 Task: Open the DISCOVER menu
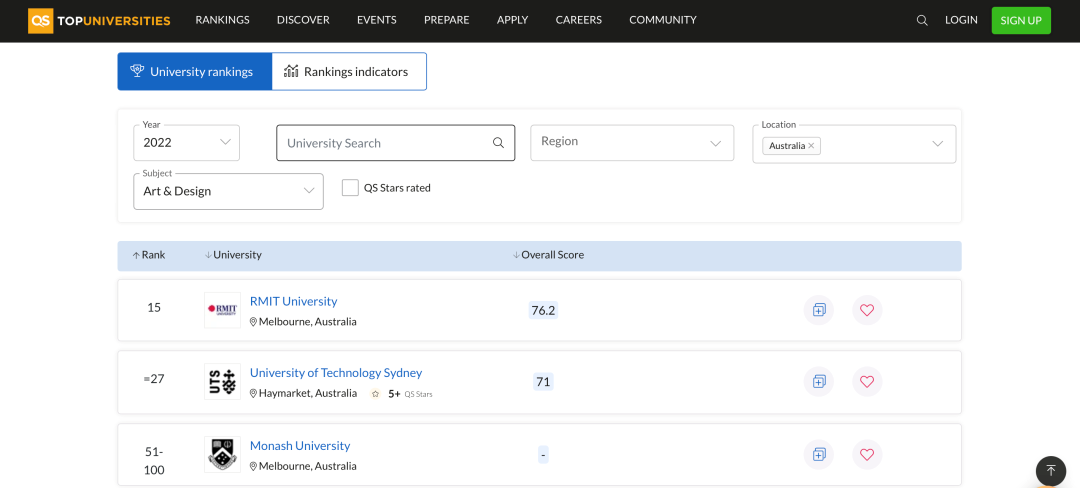point(303,20)
